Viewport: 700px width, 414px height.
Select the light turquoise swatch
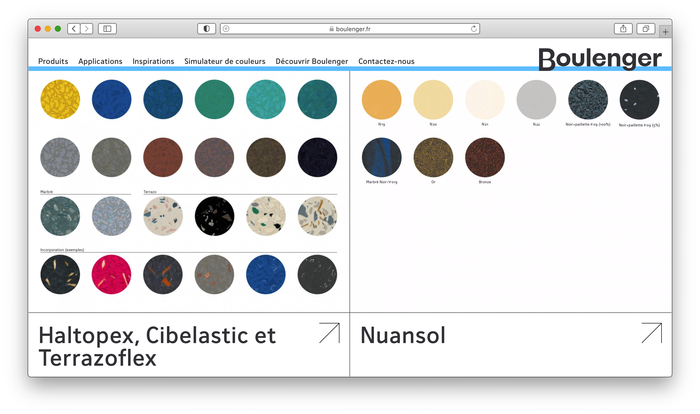(x=266, y=99)
